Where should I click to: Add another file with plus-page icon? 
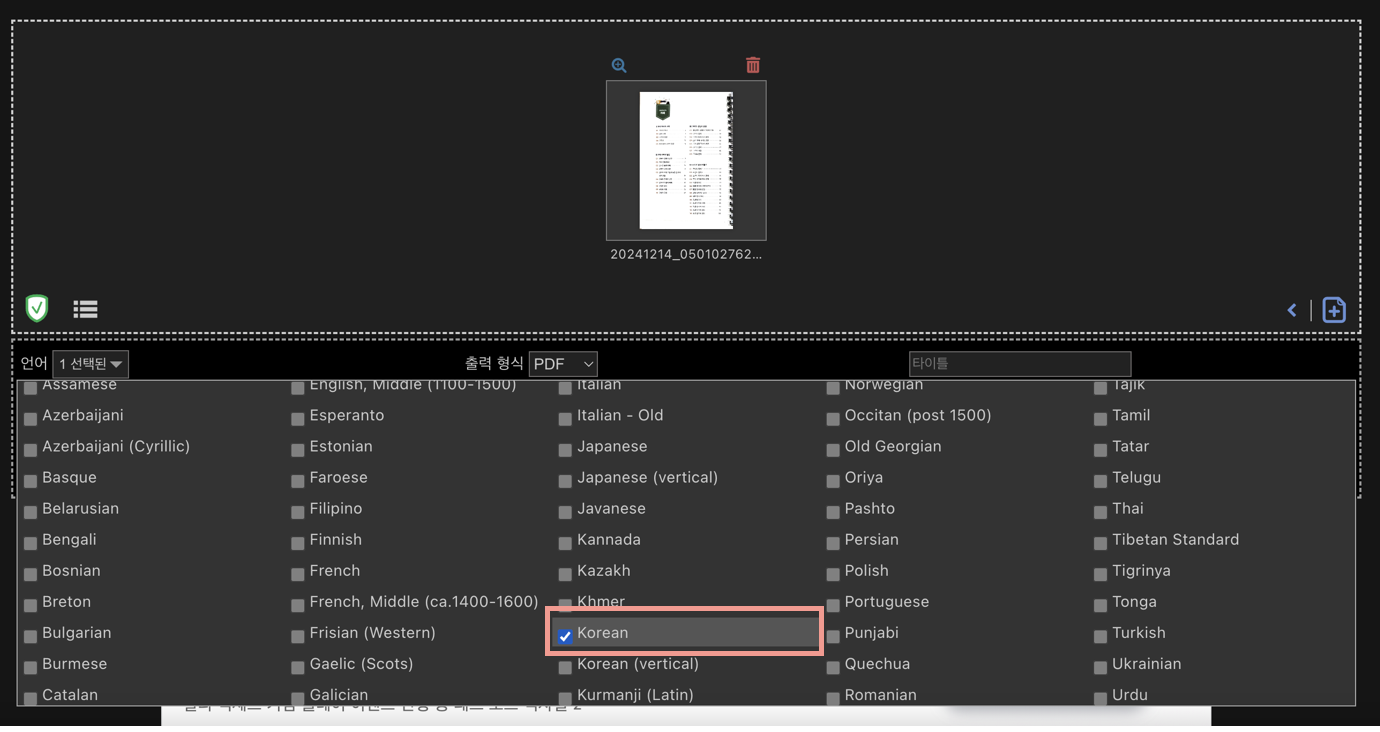1334,310
